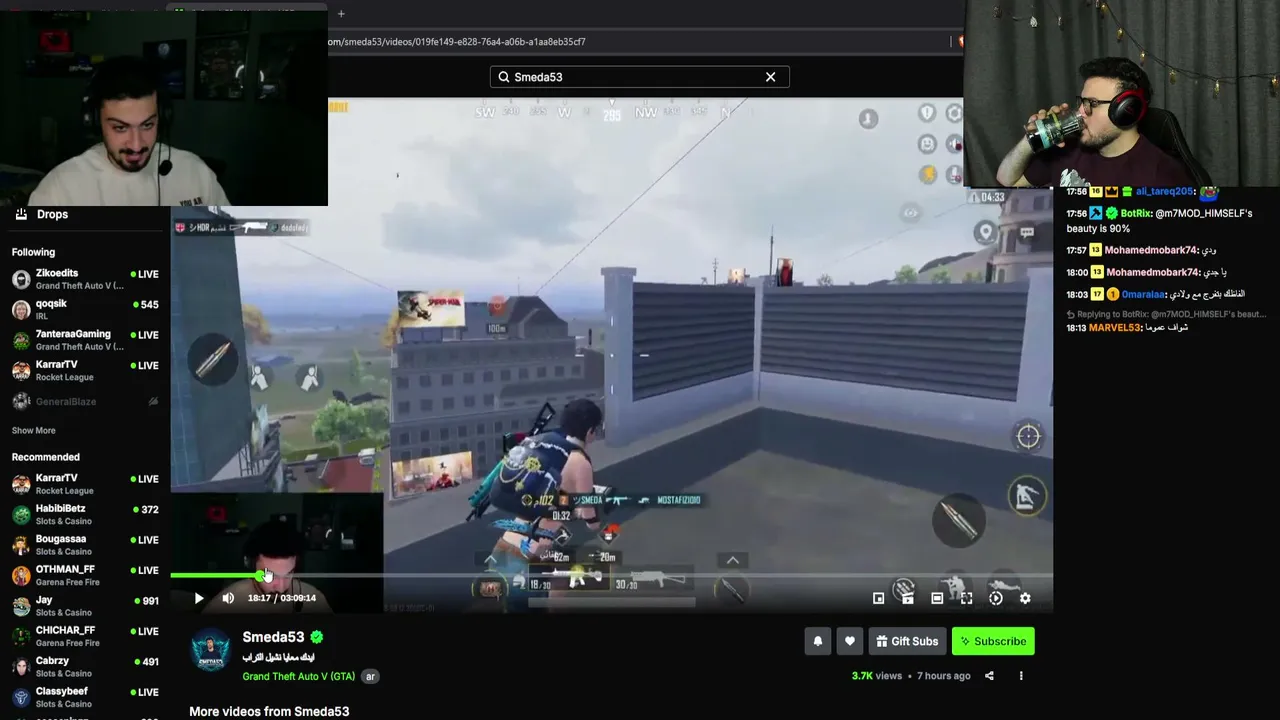
Task: Click MARVEL53 username in chat
Action: [x=1115, y=328]
